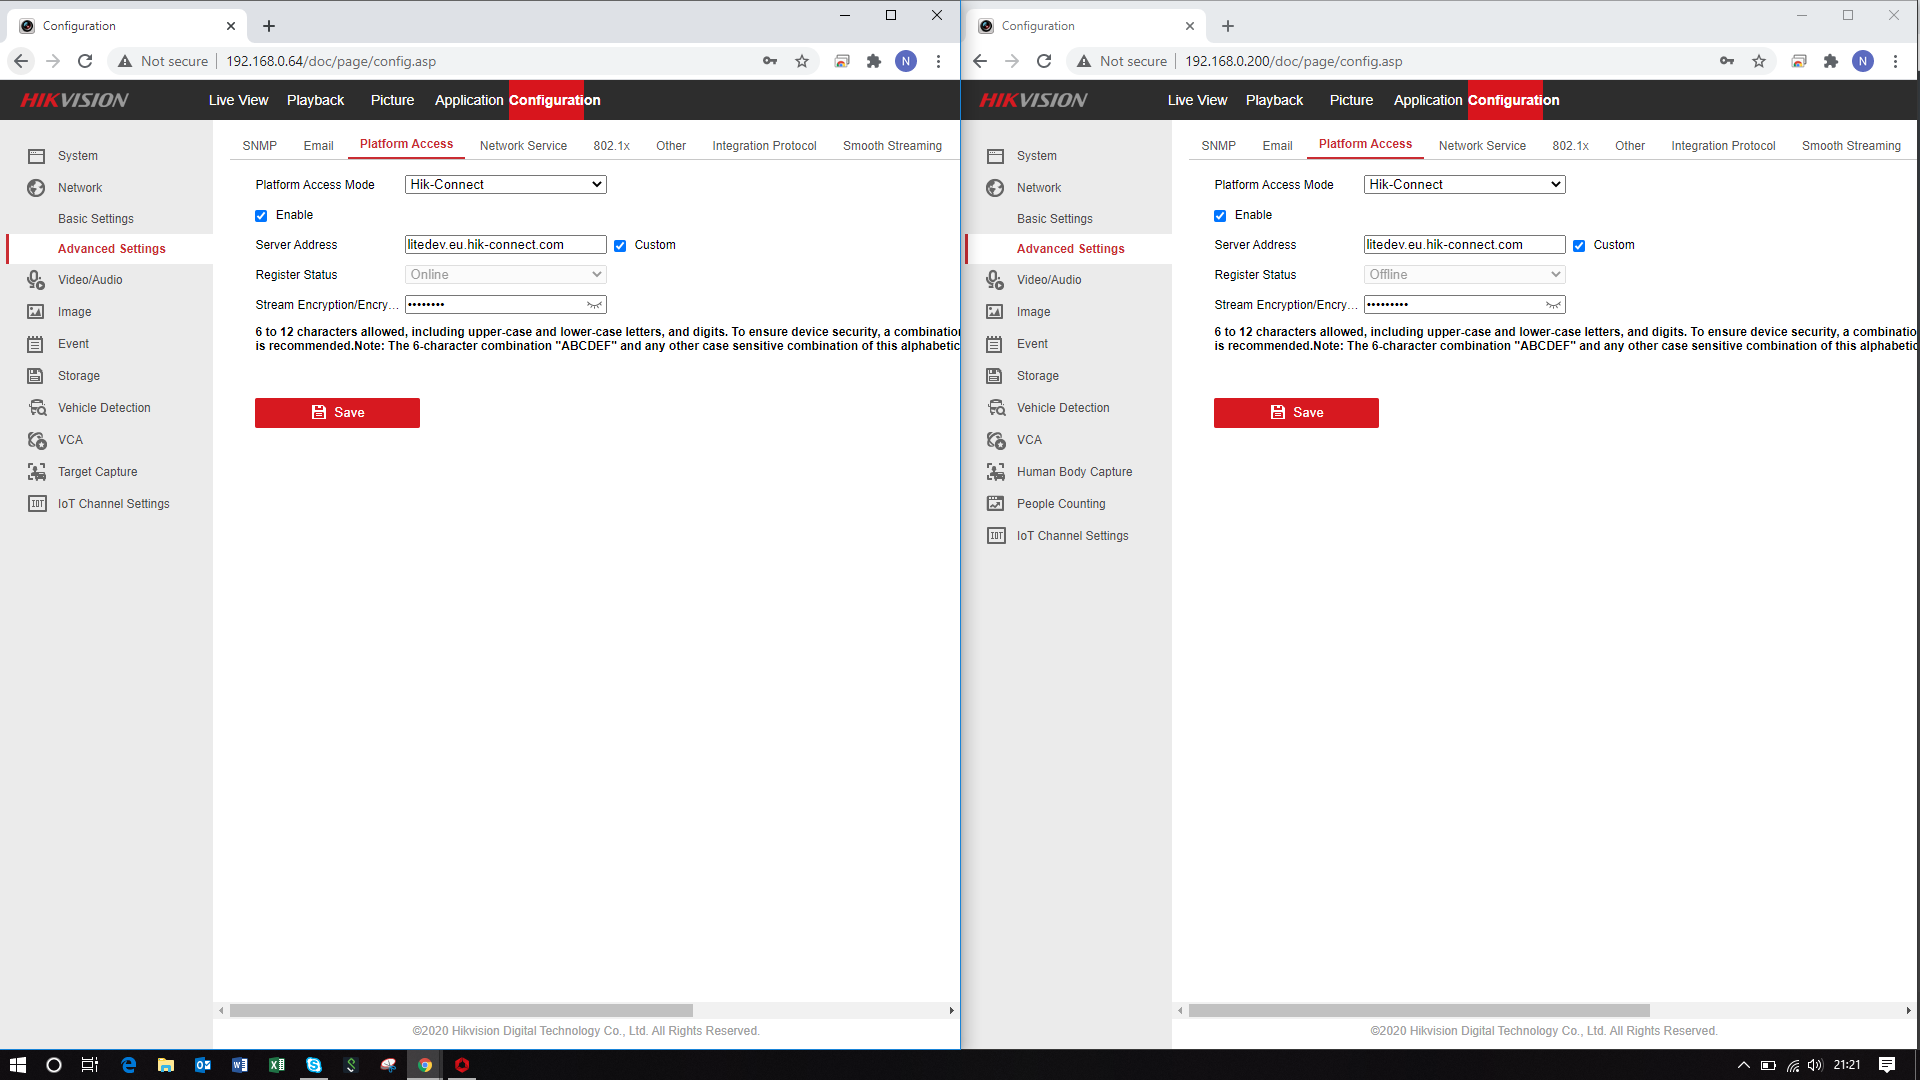Open Skype from the Windows taskbar

click(x=314, y=1065)
